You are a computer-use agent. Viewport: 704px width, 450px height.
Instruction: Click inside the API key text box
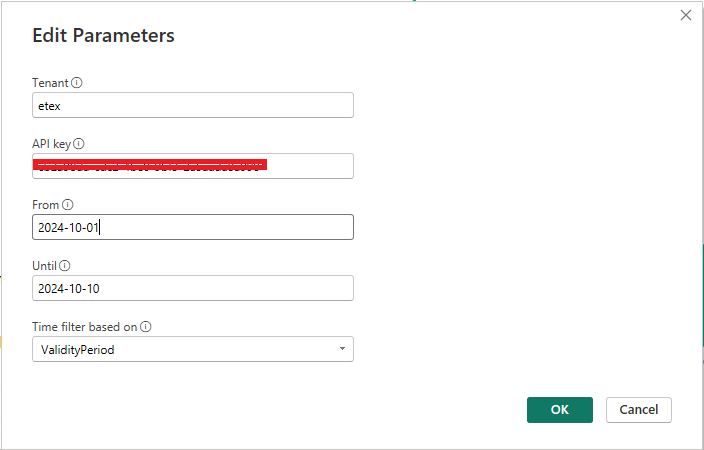[193, 166]
